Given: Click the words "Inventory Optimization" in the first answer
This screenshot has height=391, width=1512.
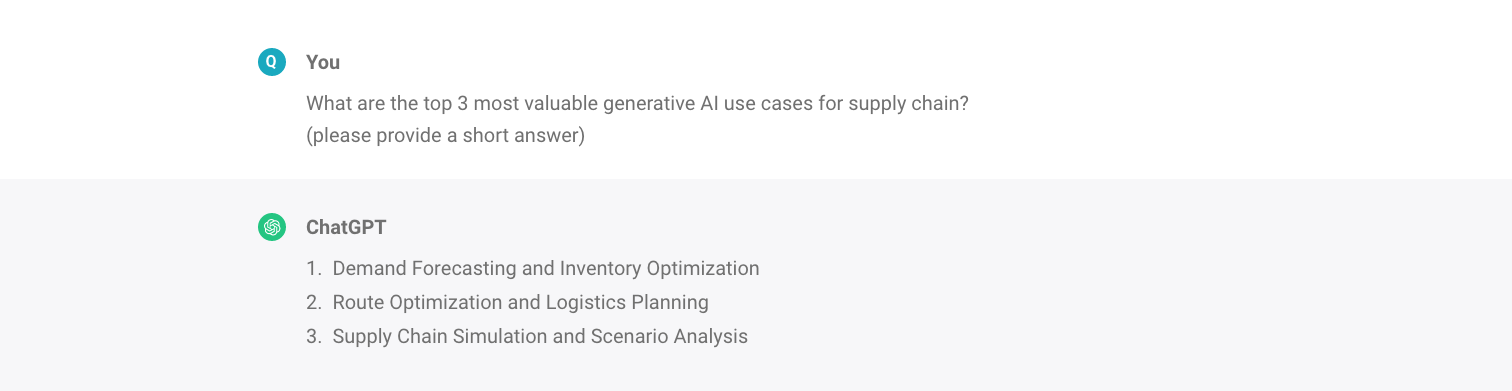Looking at the screenshot, I should [659, 268].
